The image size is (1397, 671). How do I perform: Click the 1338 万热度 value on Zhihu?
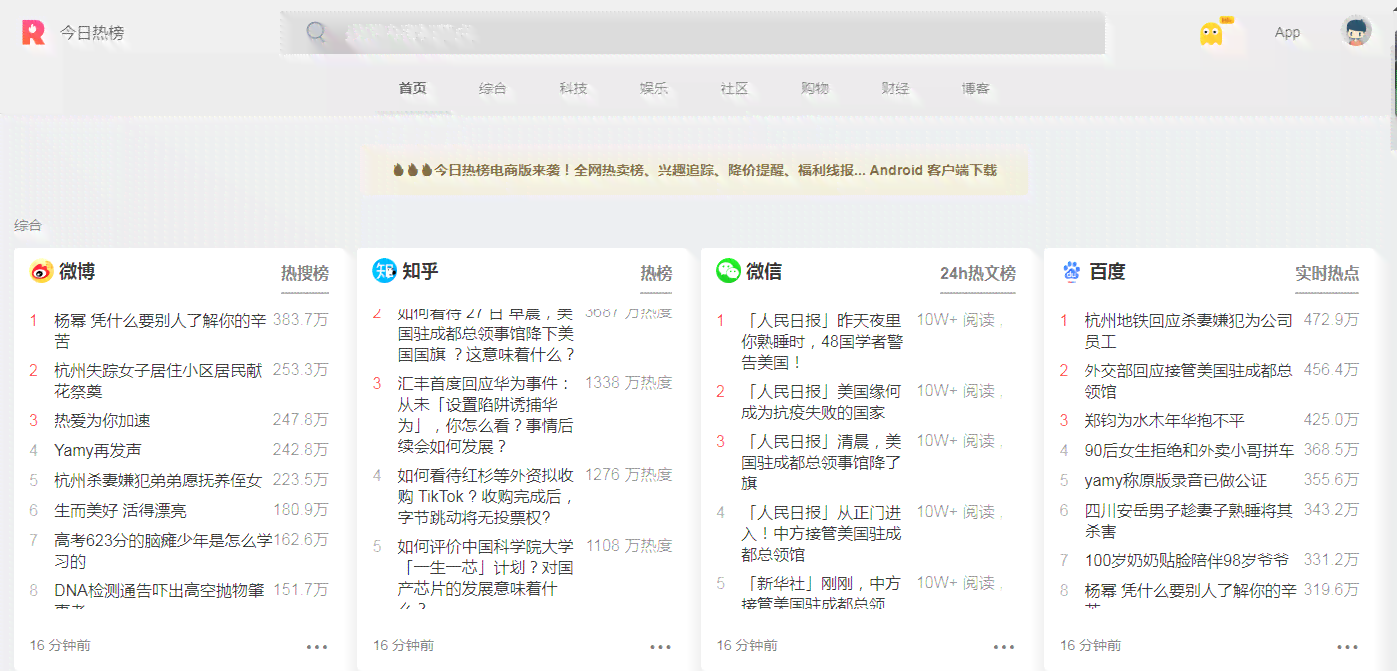(629, 383)
